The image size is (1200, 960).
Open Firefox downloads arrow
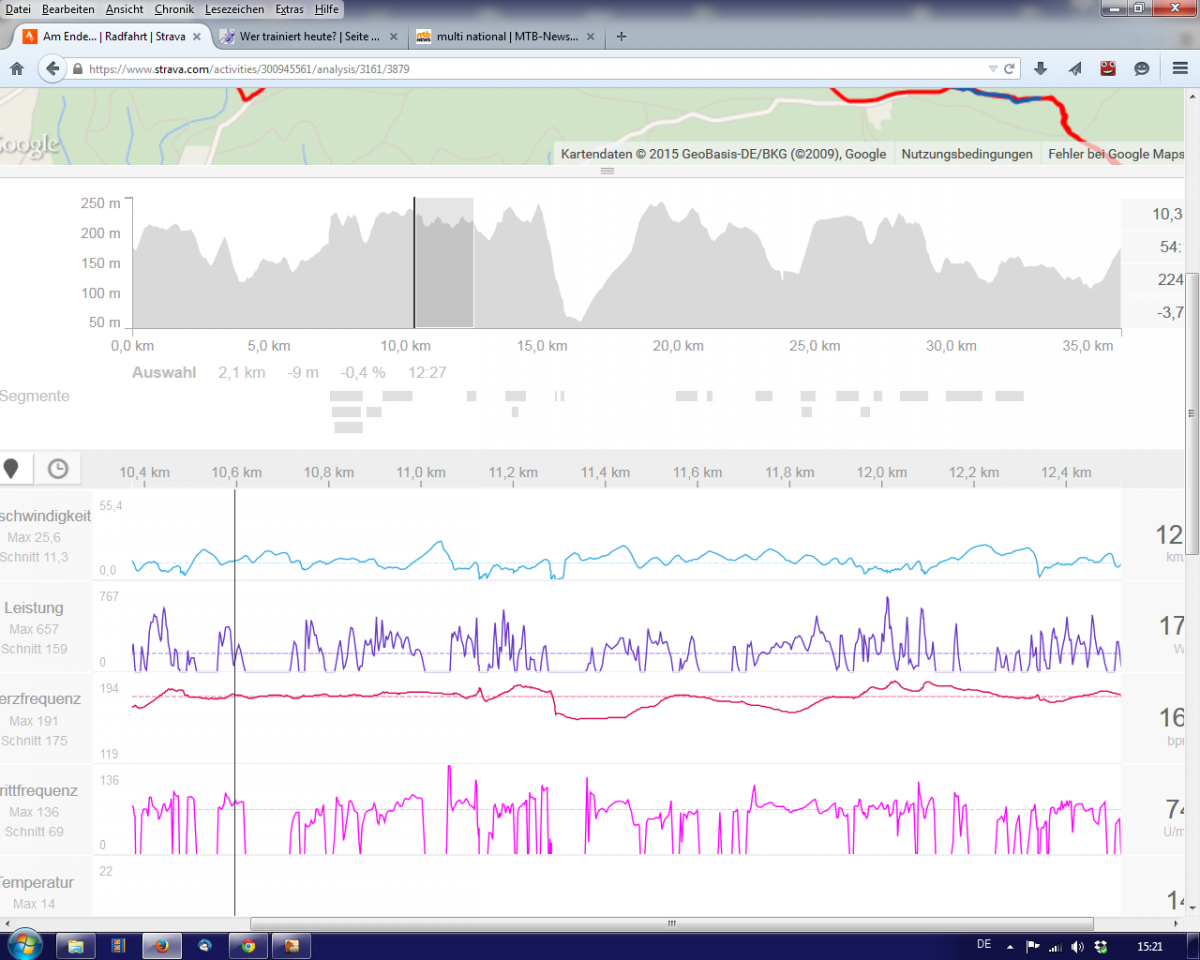coord(1040,69)
